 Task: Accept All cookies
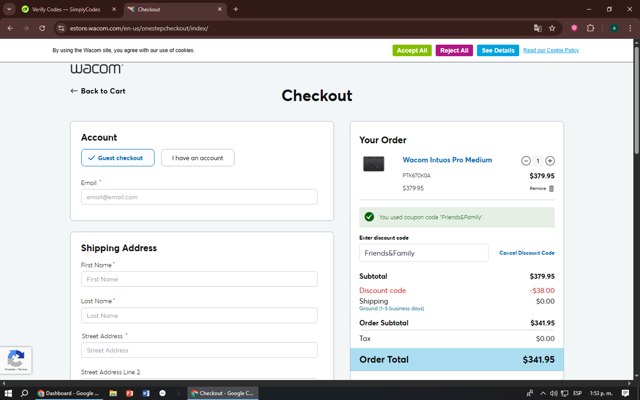coord(412,50)
